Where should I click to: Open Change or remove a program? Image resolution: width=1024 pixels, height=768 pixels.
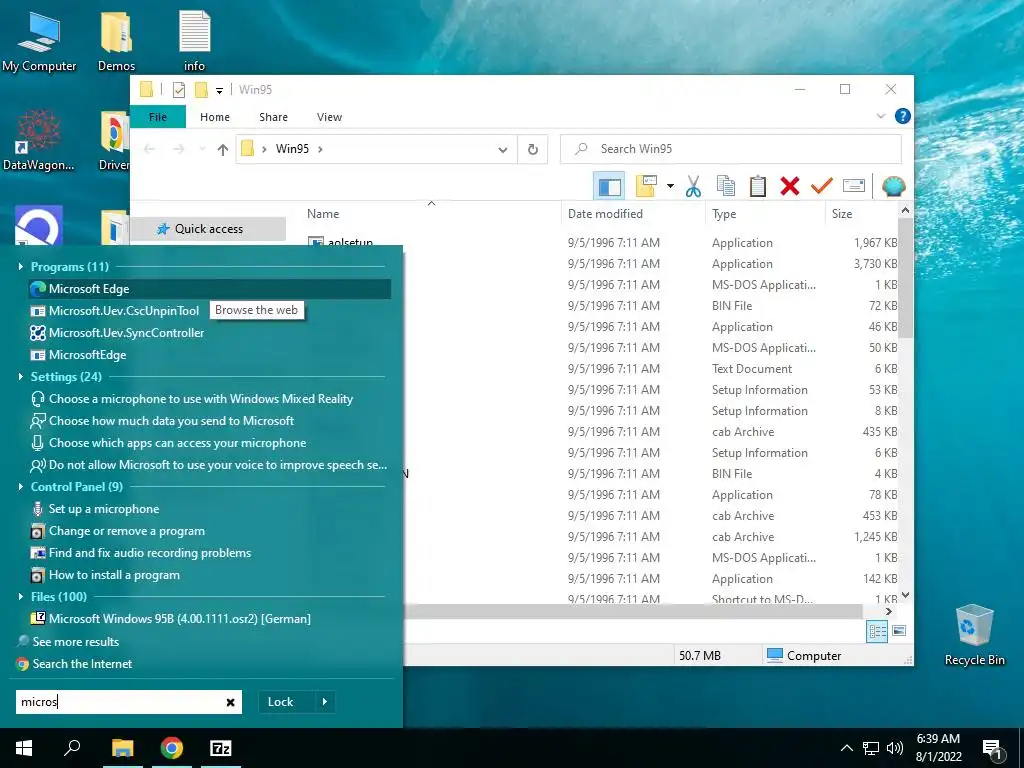click(x=118, y=531)
